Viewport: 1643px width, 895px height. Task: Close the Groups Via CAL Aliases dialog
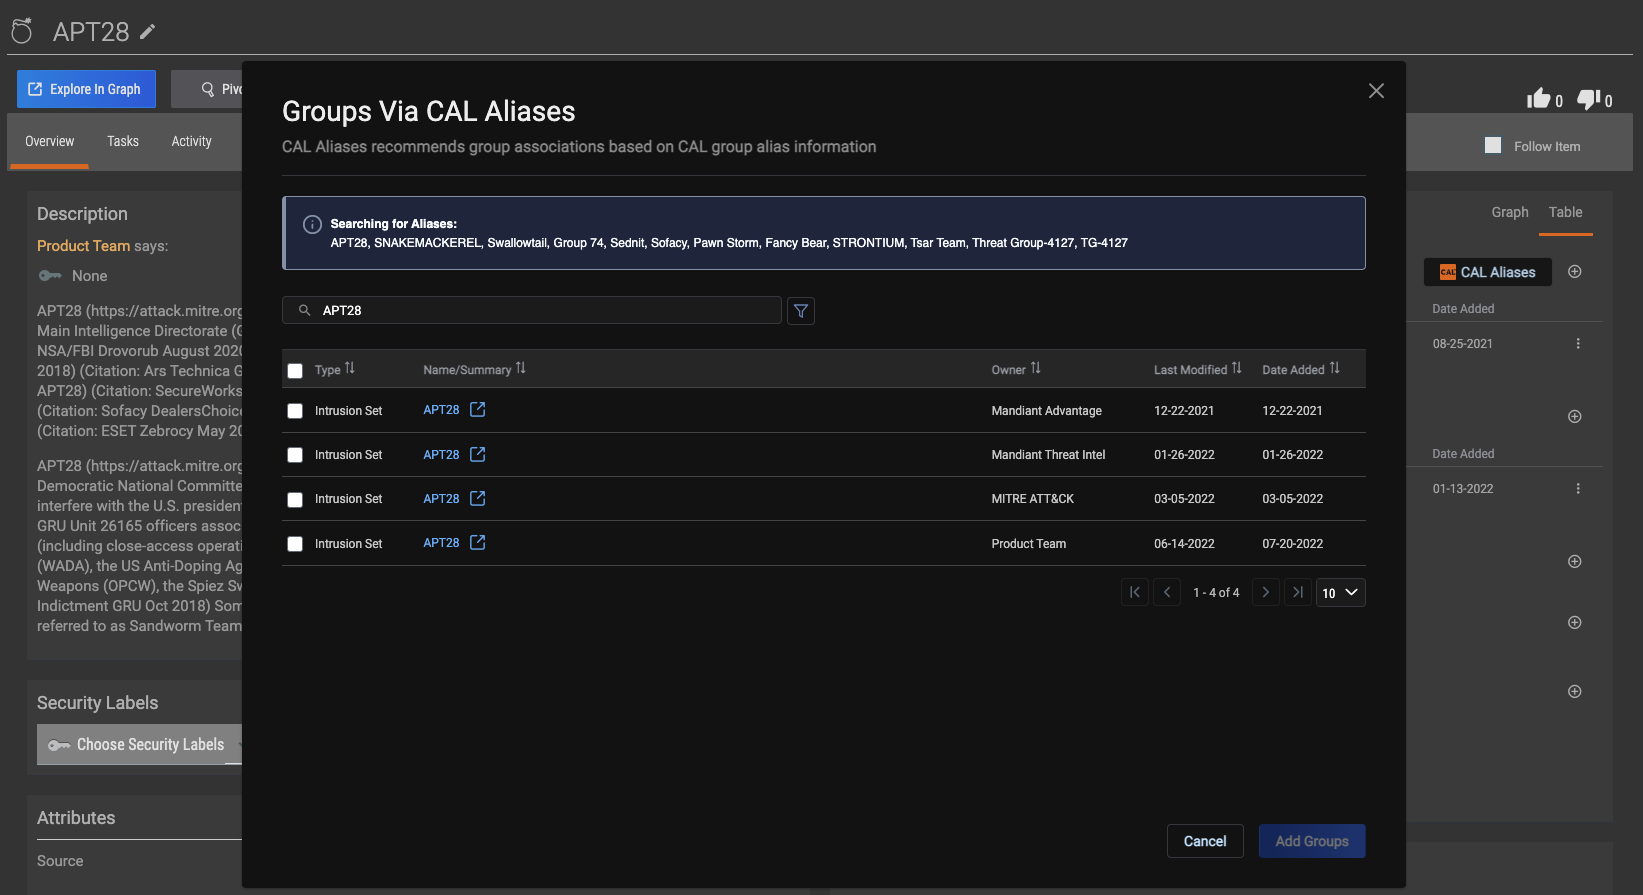[x=1376, y=91]
